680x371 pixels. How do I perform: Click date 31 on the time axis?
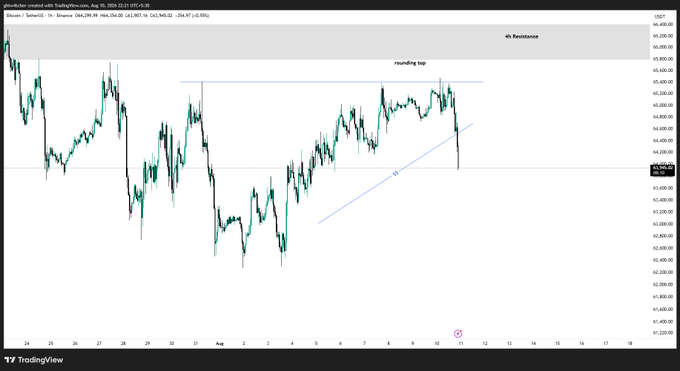[196, 343]
